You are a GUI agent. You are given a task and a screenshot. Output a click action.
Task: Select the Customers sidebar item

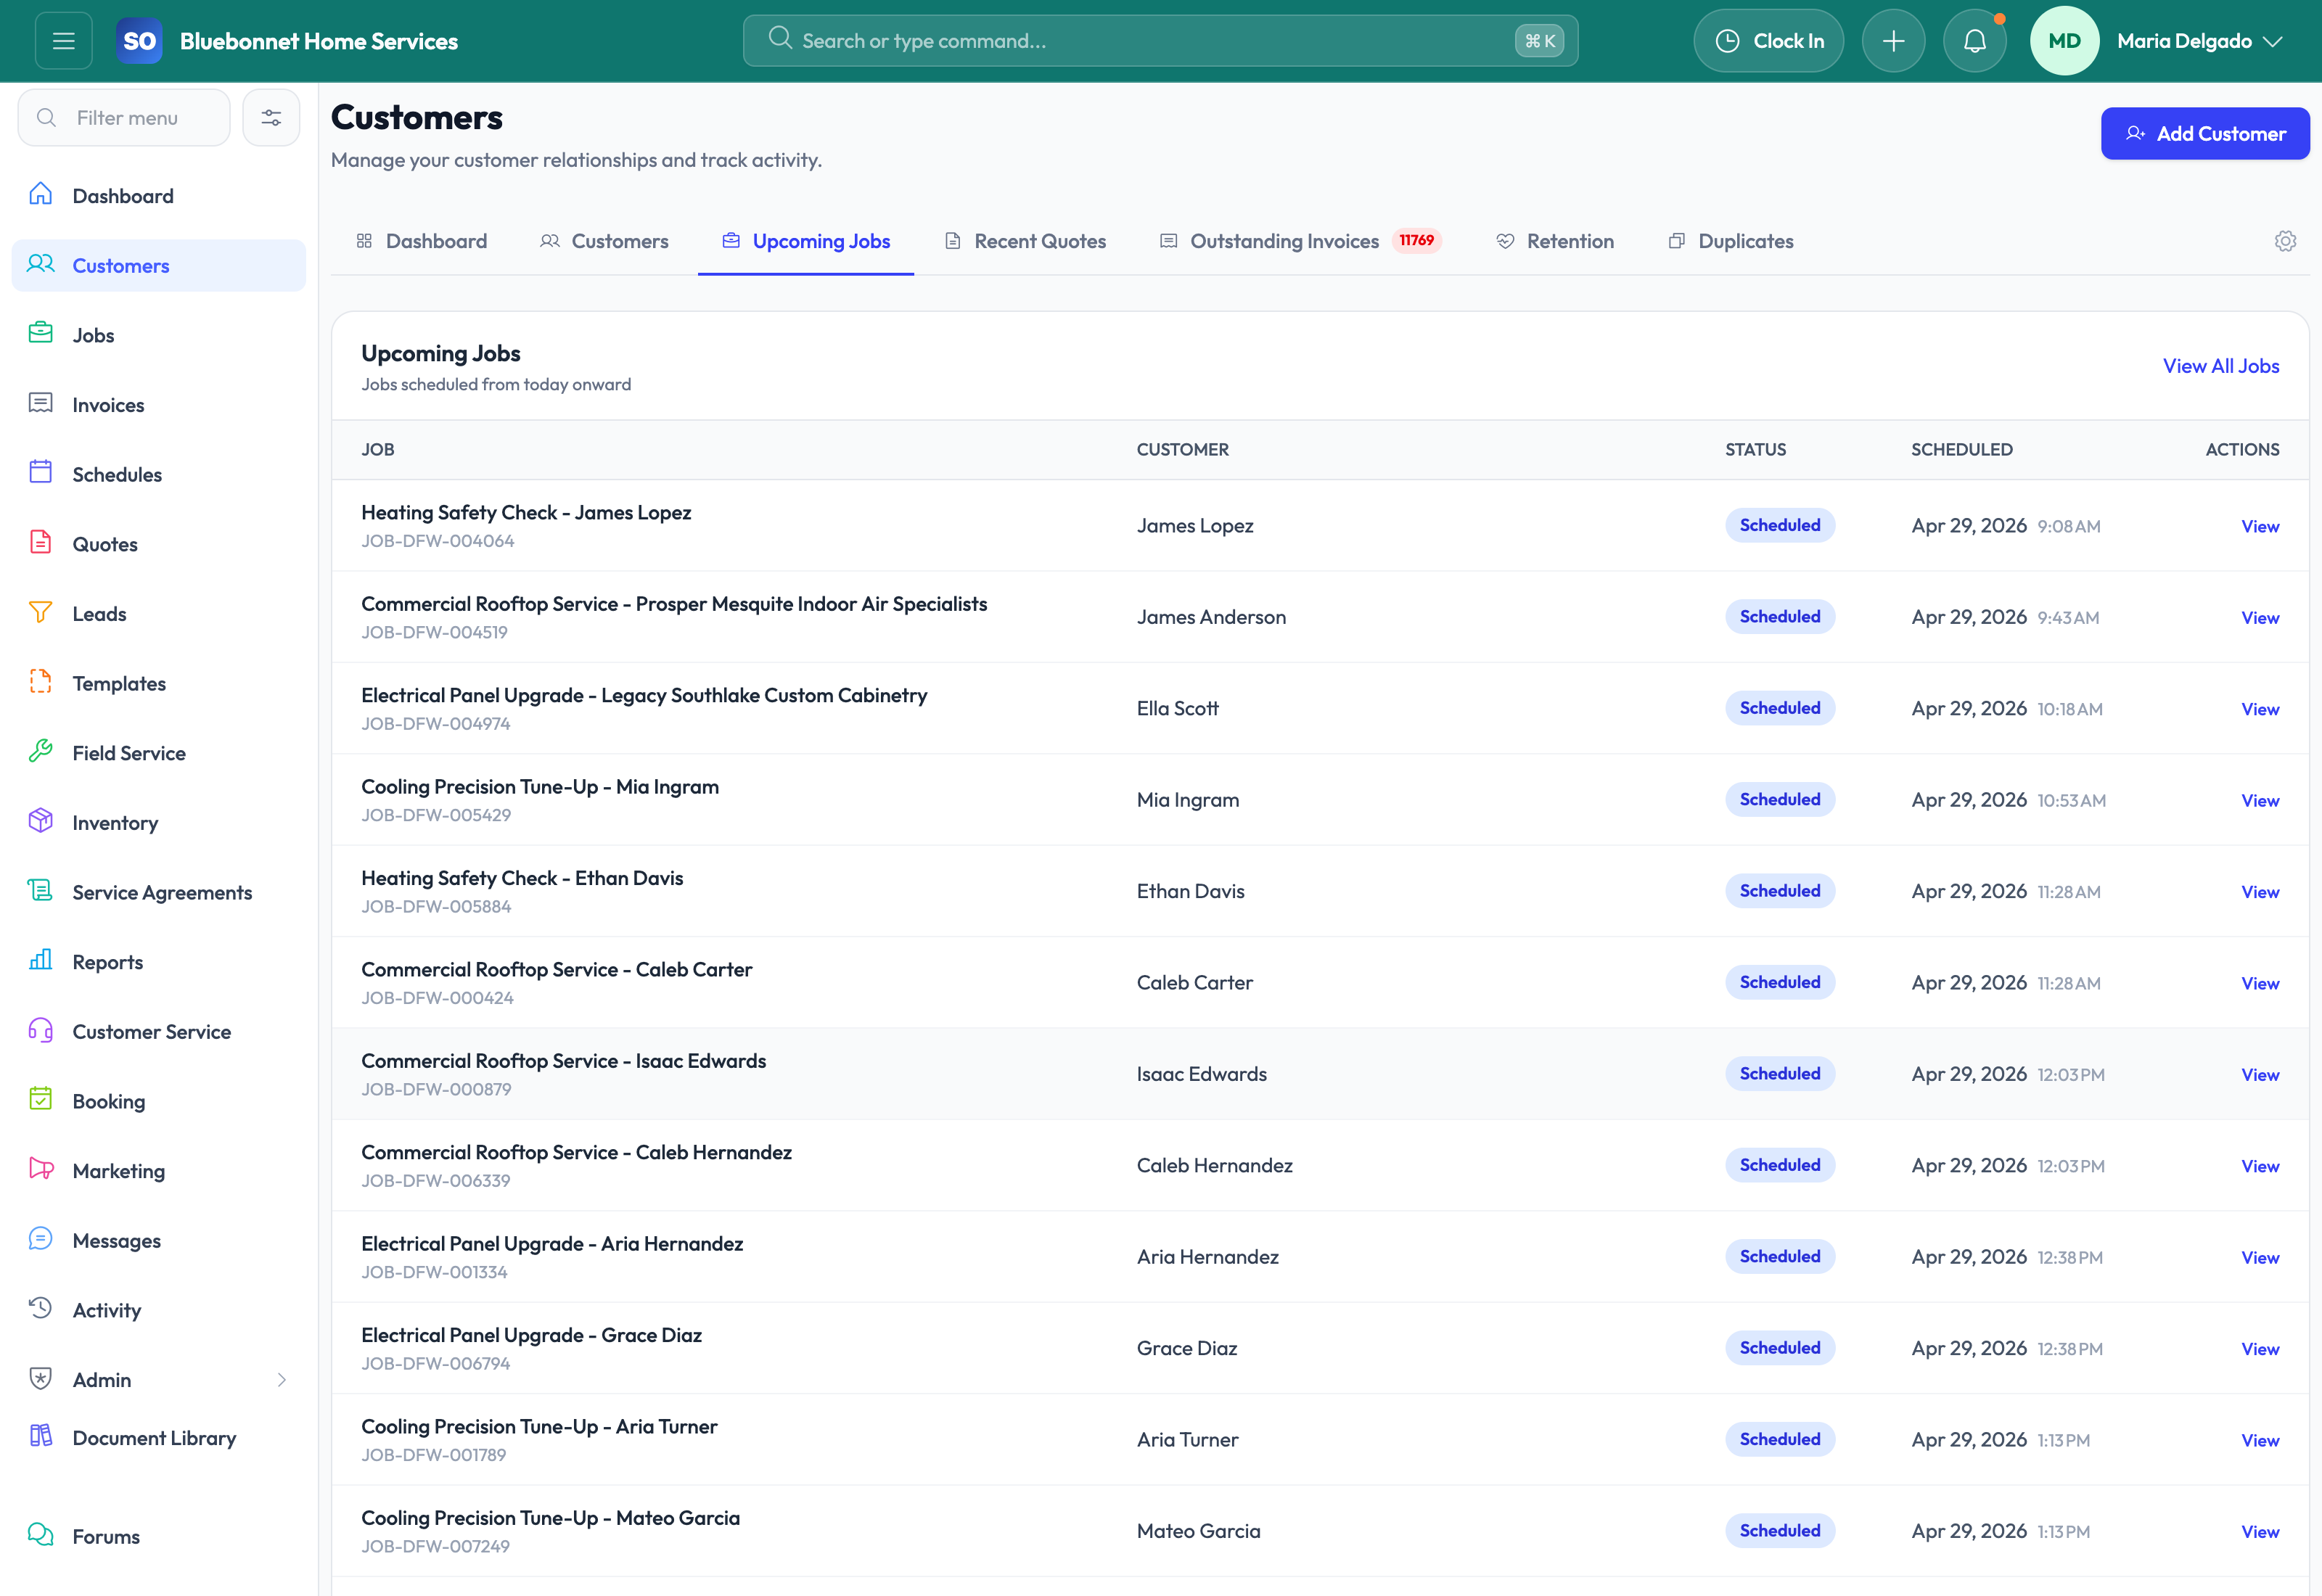point(159,266)
